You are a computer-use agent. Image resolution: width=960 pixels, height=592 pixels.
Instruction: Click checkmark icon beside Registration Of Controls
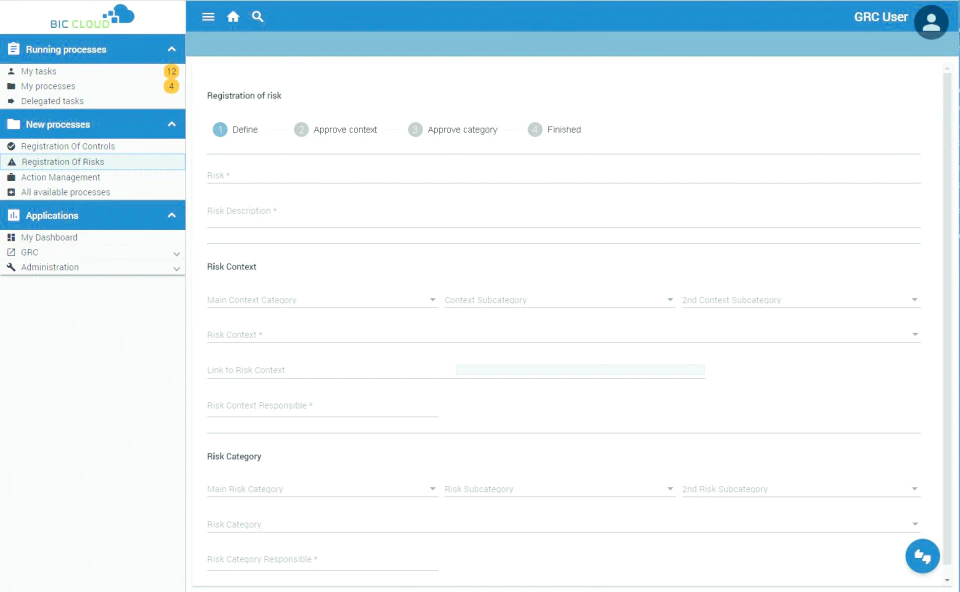click(x=11, y=146)
